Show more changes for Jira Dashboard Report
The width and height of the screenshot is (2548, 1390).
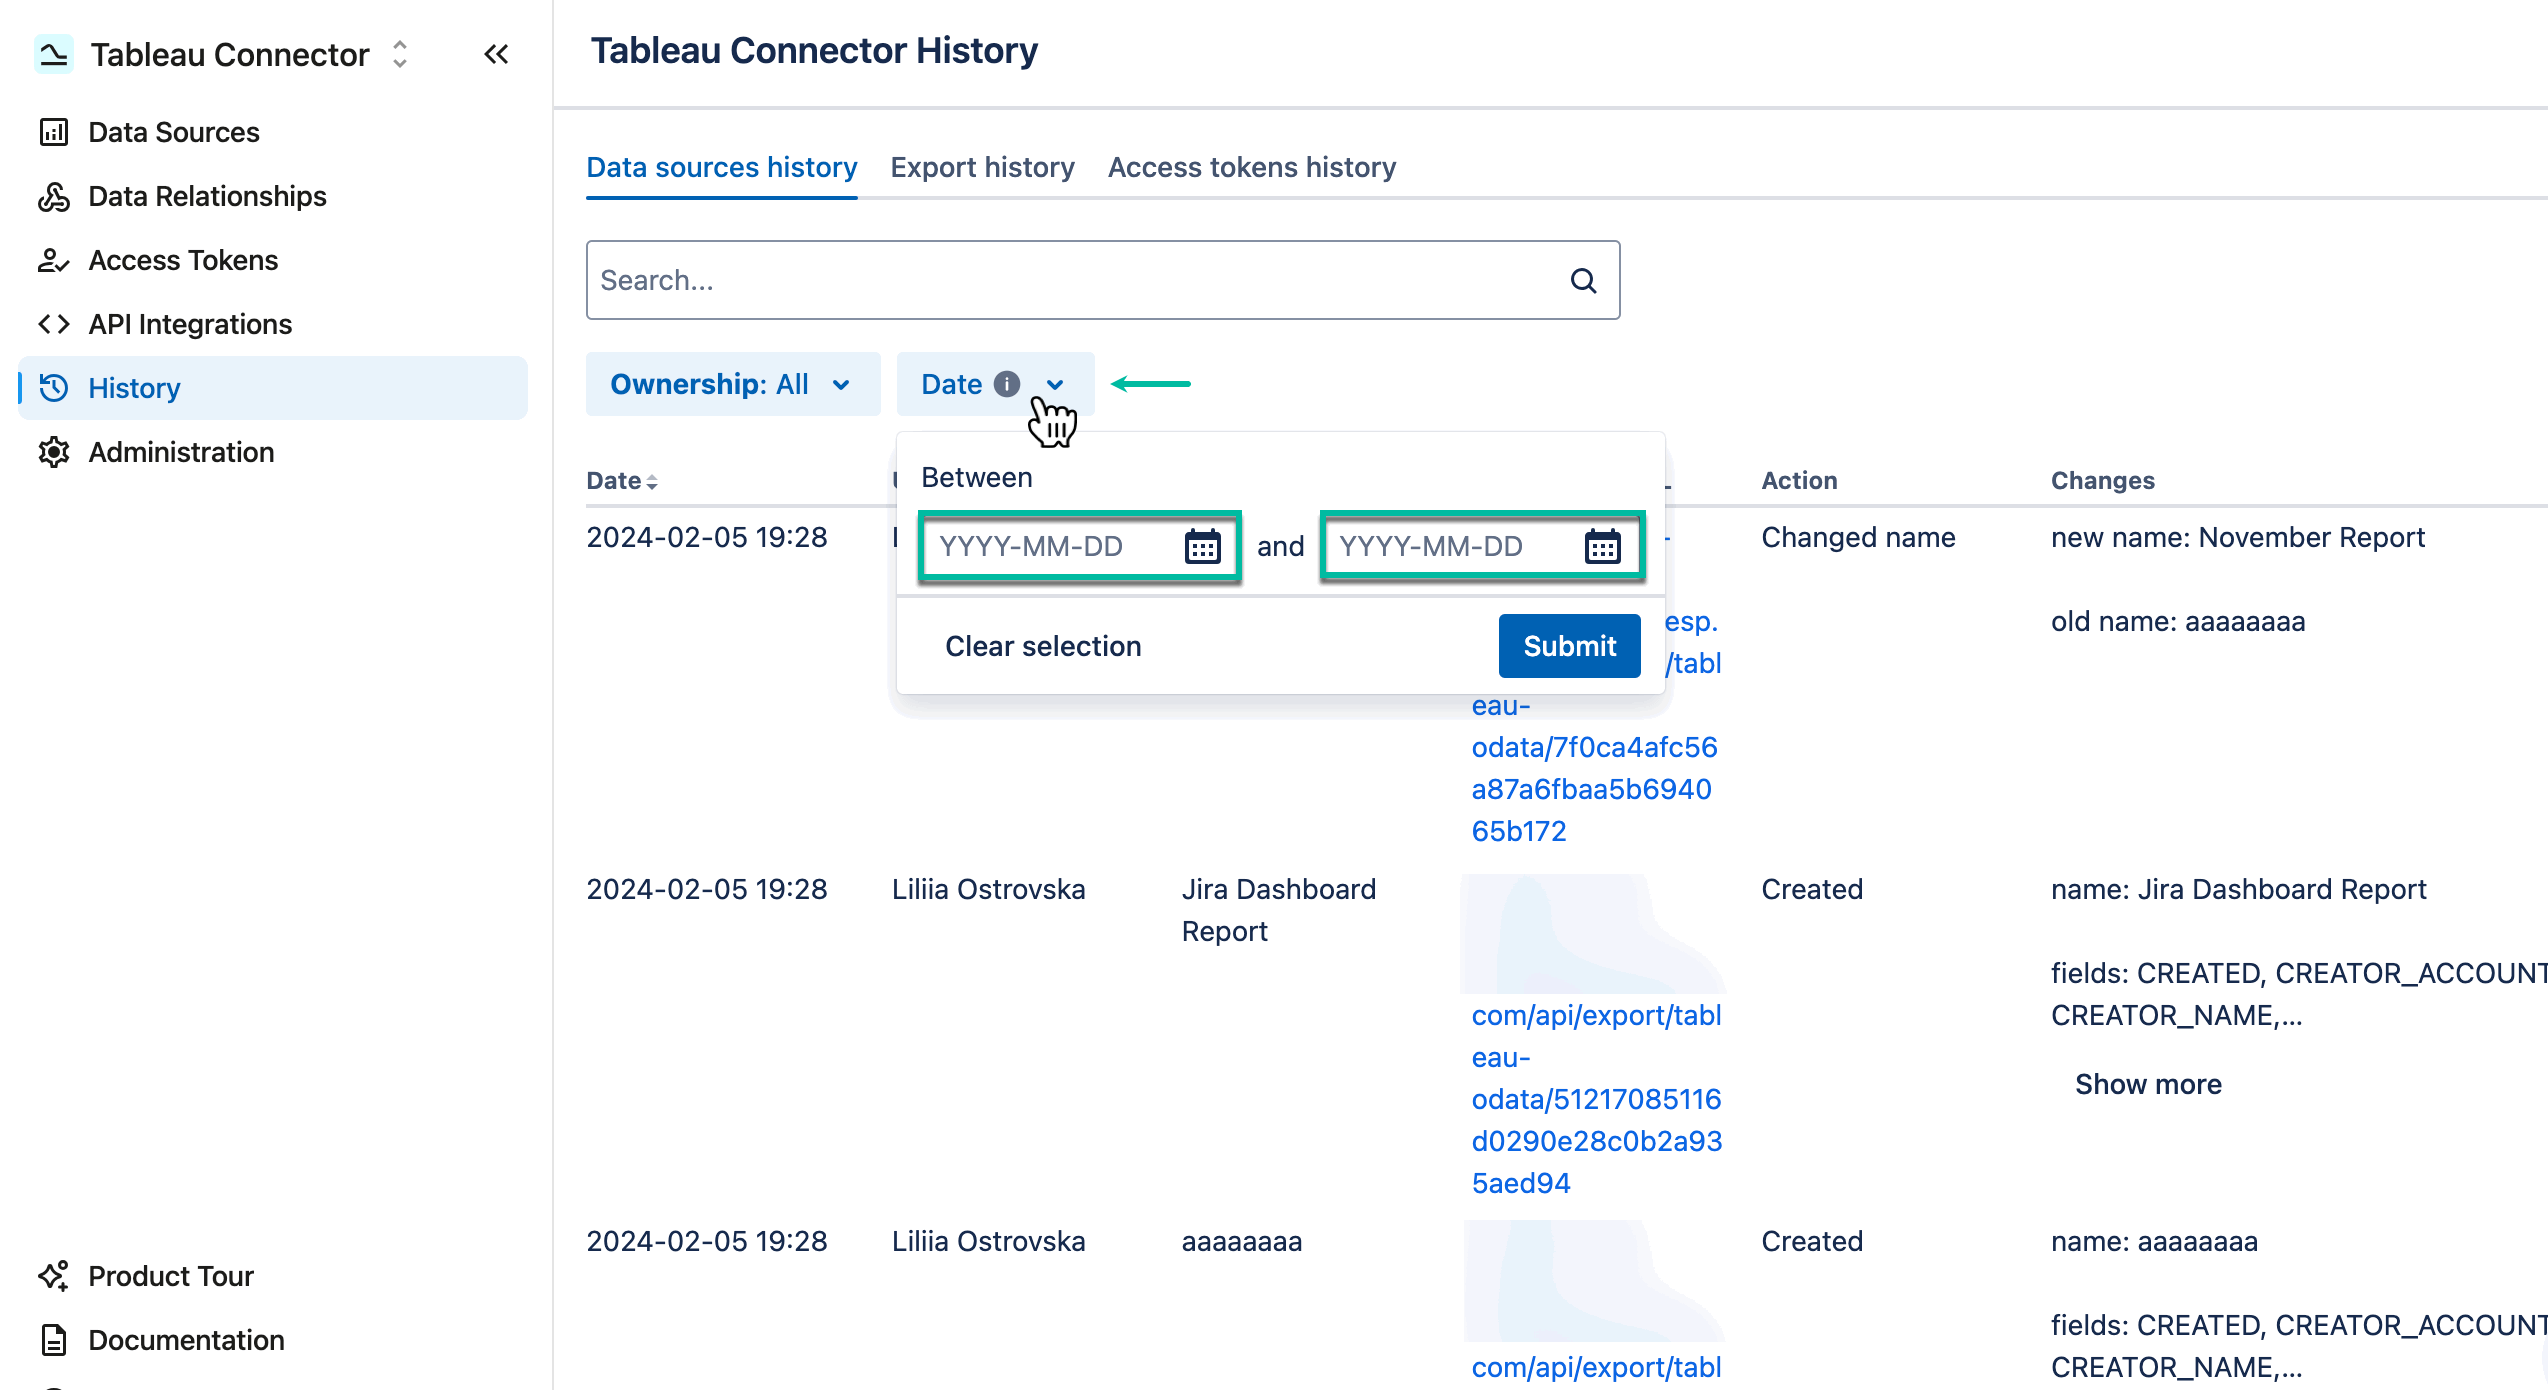point(2147,1083)
